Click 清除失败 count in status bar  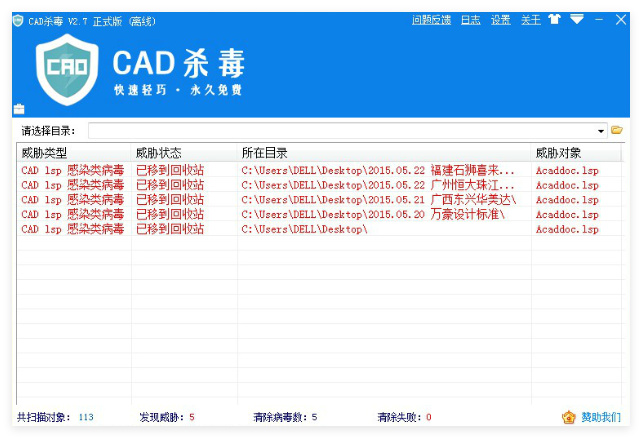[x=429, y=417]
